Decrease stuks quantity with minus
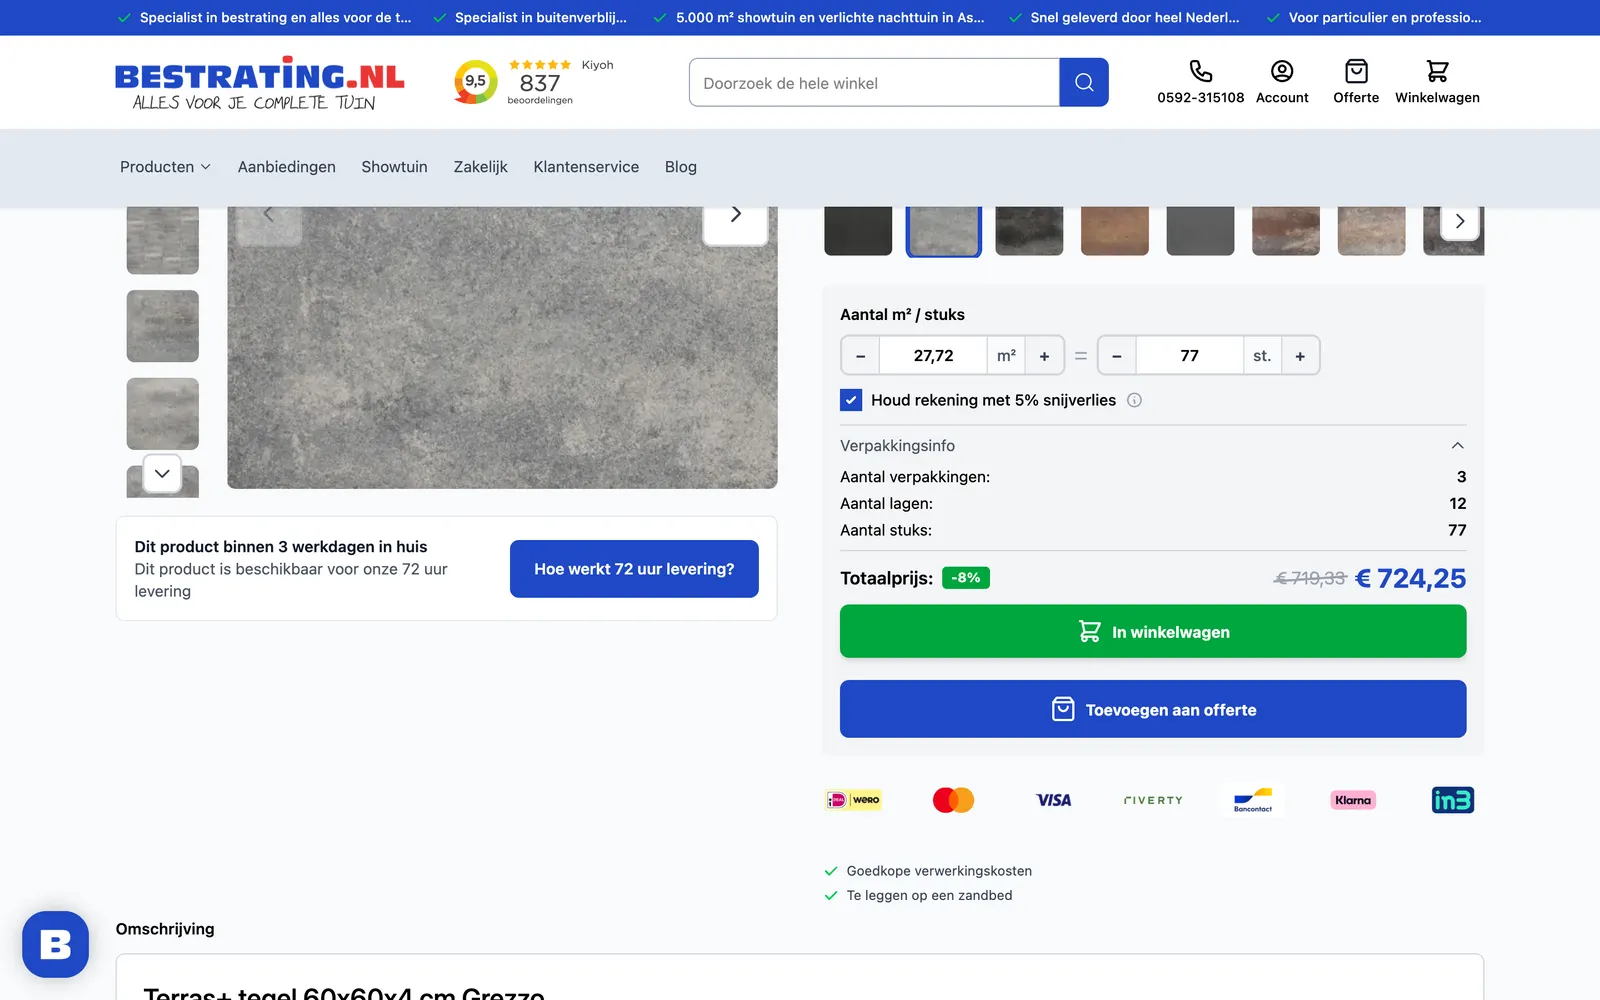This screenshot has height=1000, width=1600. click(1117, 356)
